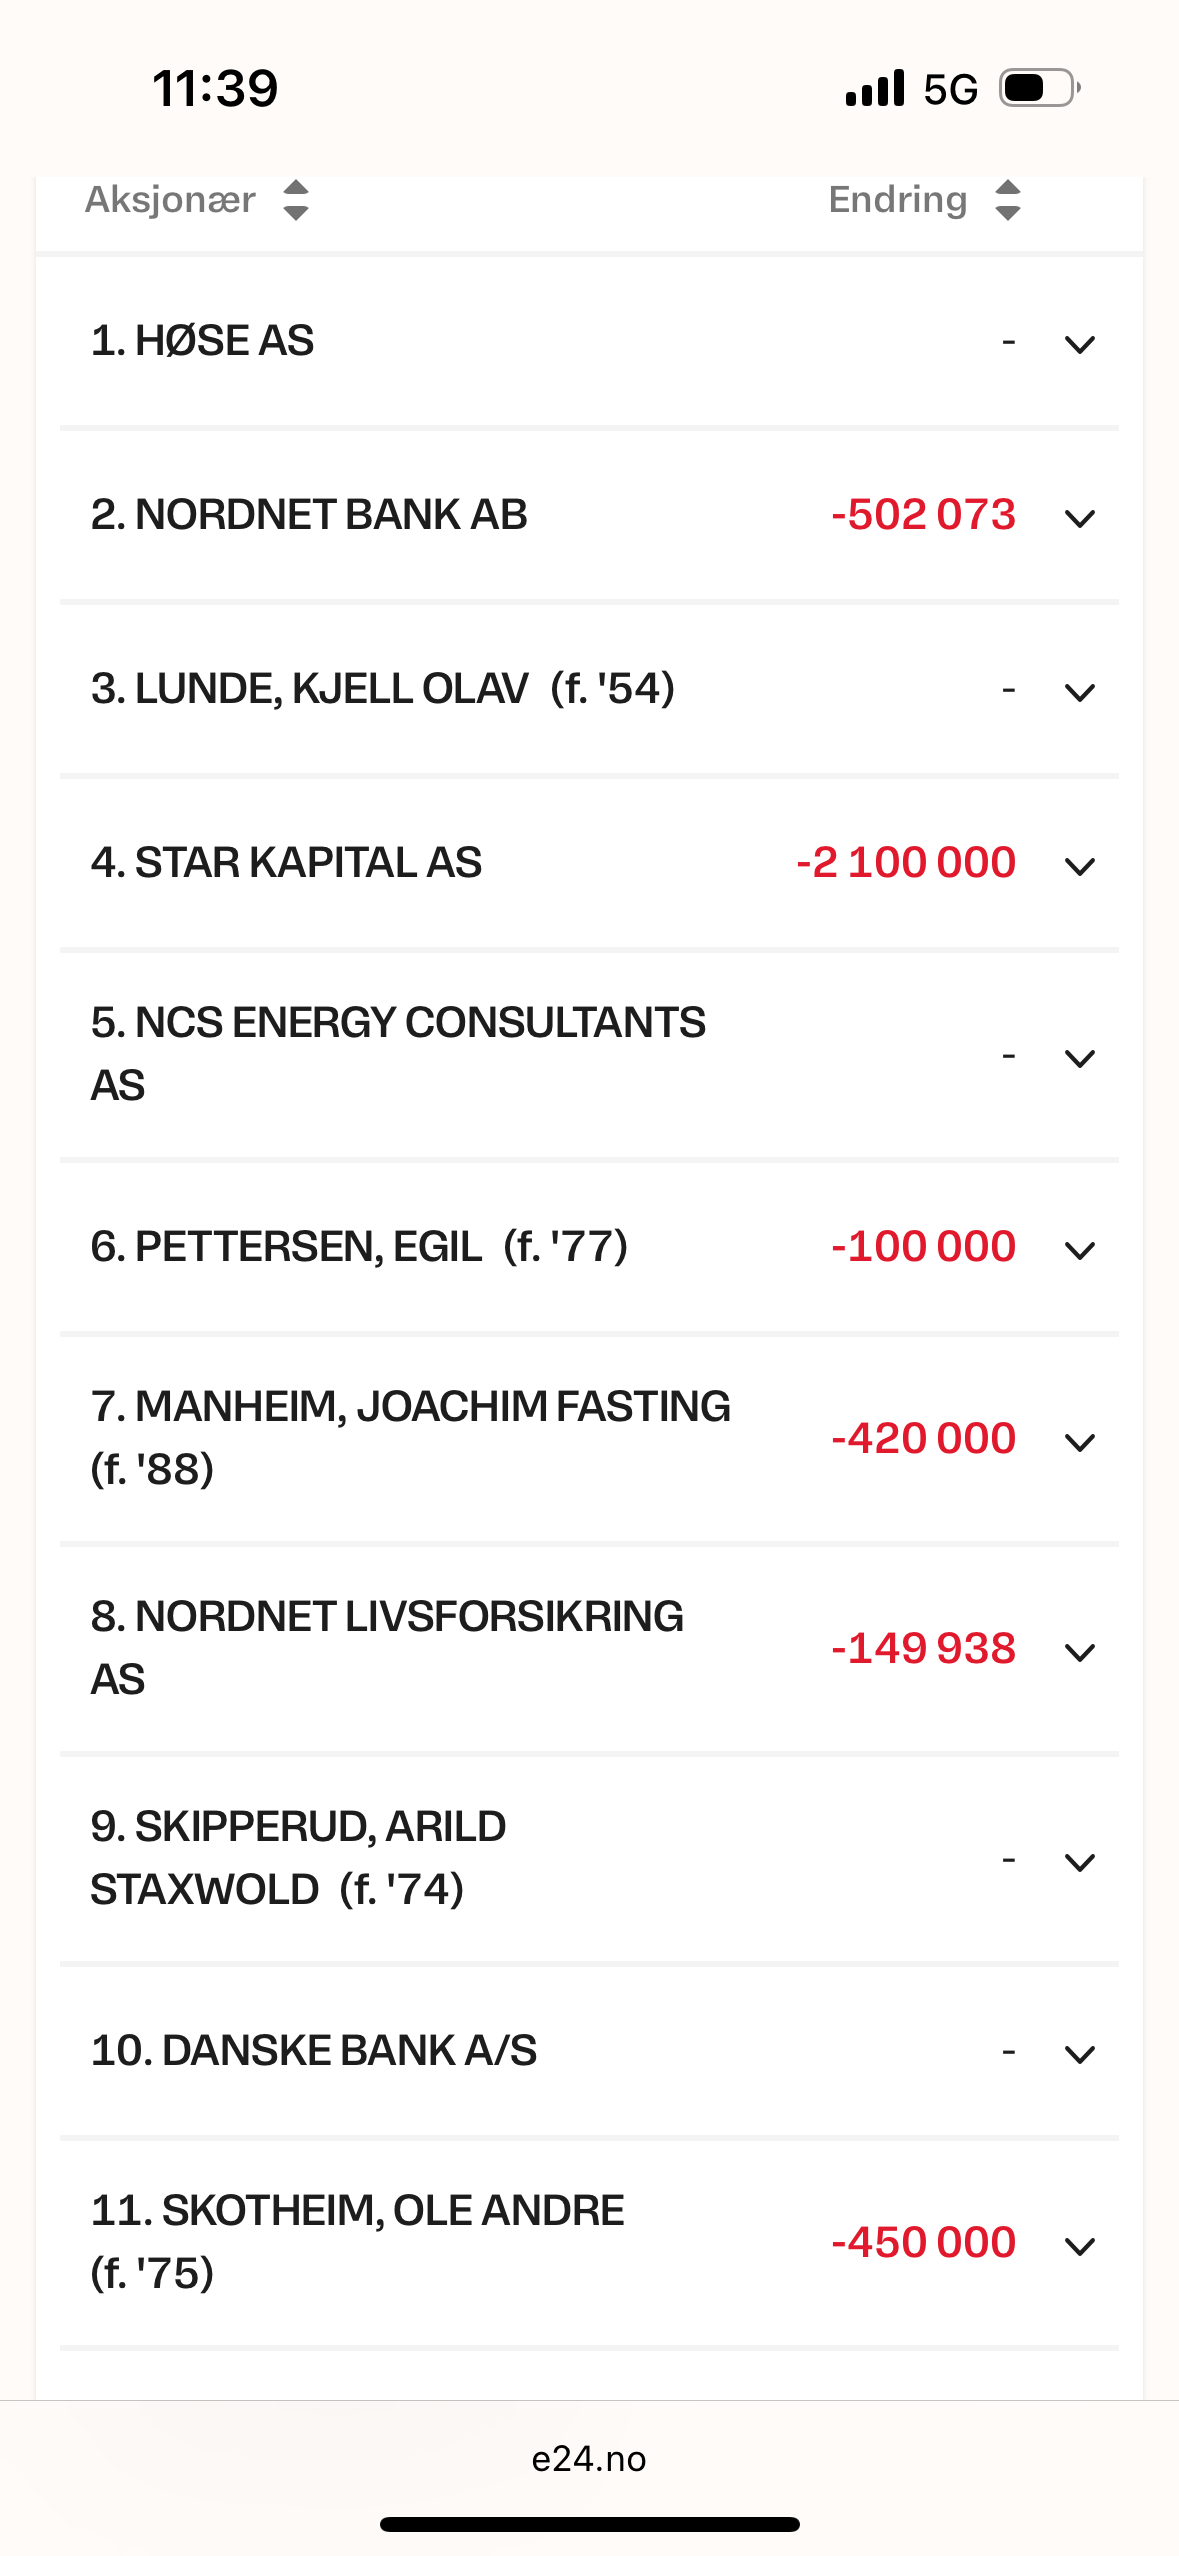Tap the home indicator bar
This screenshot has height=2556, width=1179.
coord(589,2524)
